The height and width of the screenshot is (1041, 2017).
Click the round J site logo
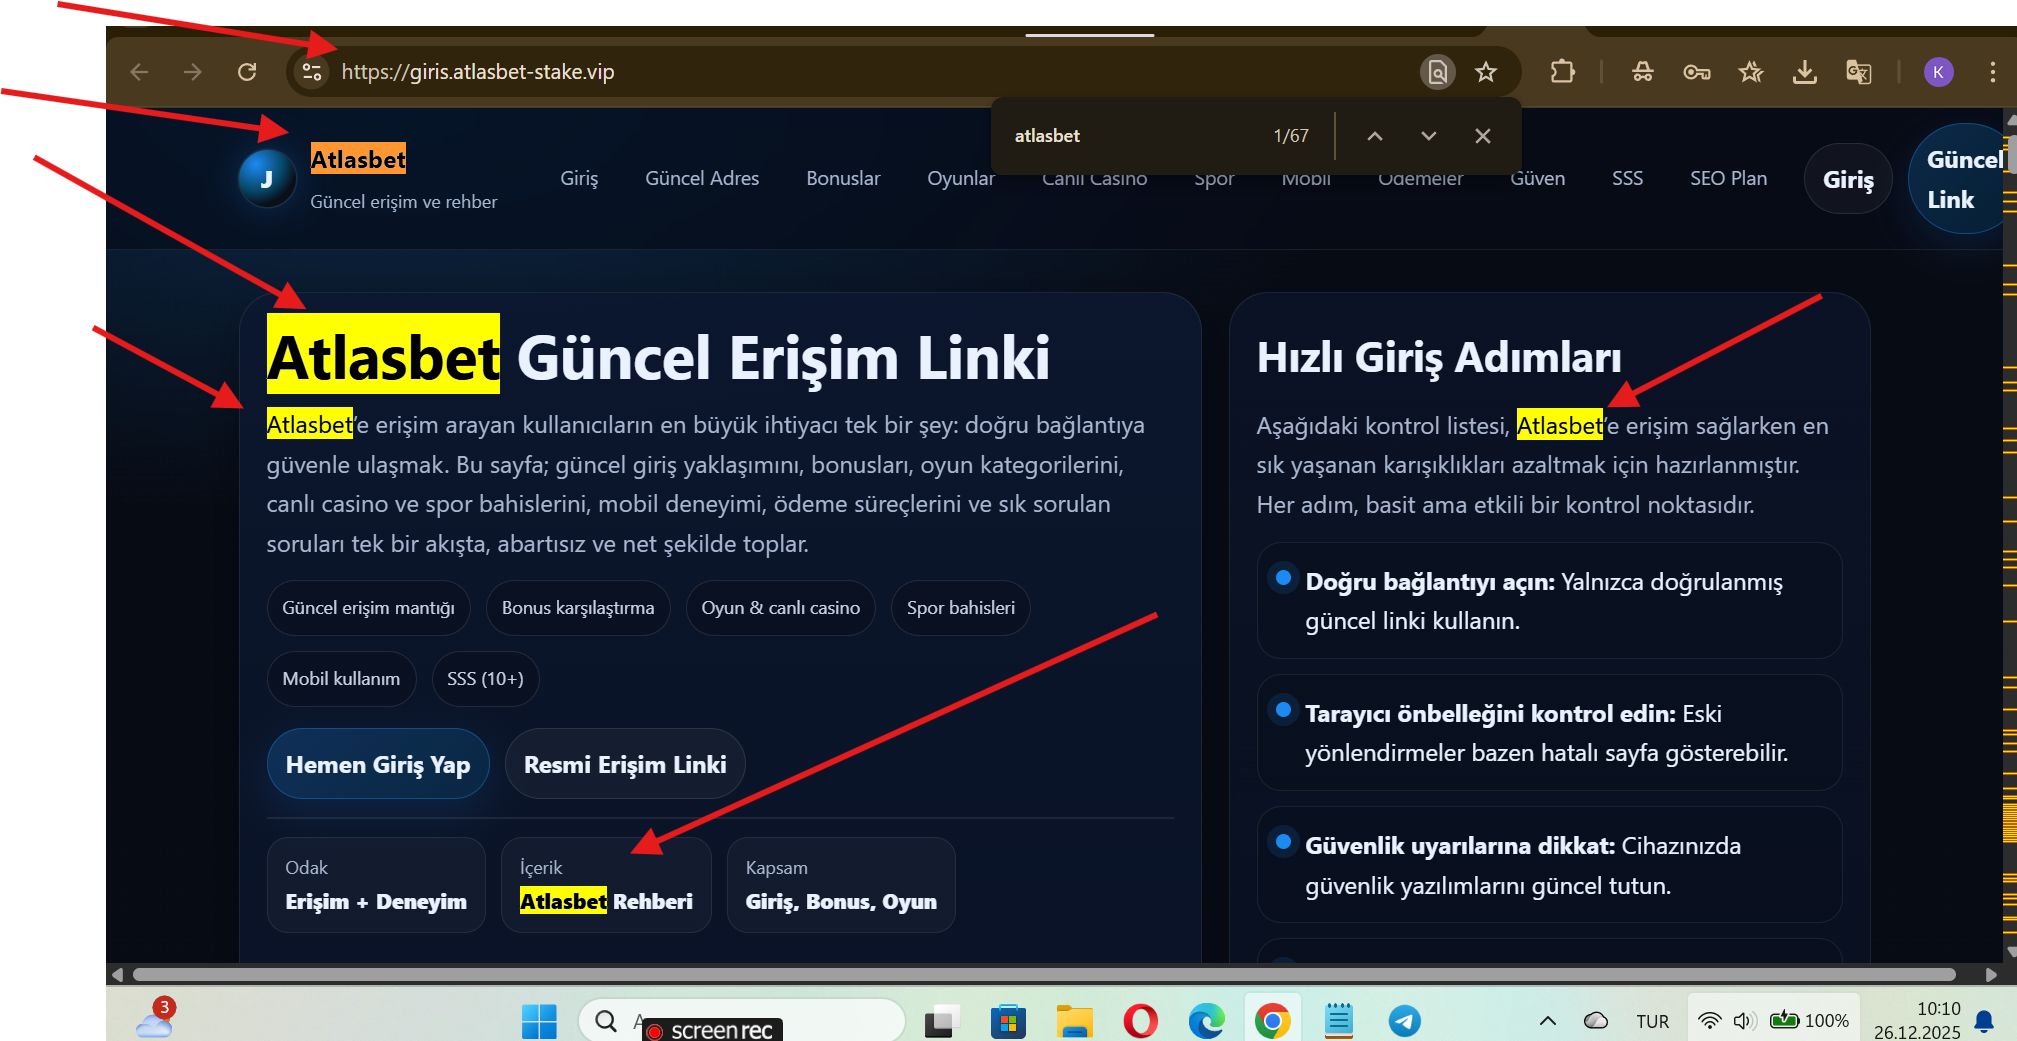click(267, 179)
